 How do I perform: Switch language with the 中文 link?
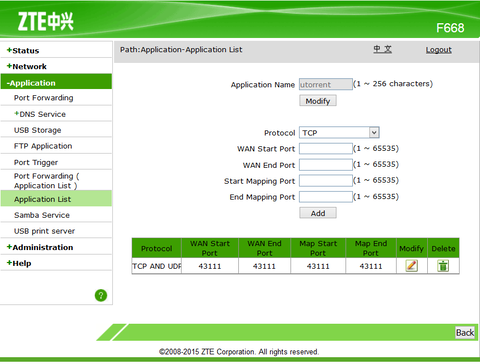382,49
